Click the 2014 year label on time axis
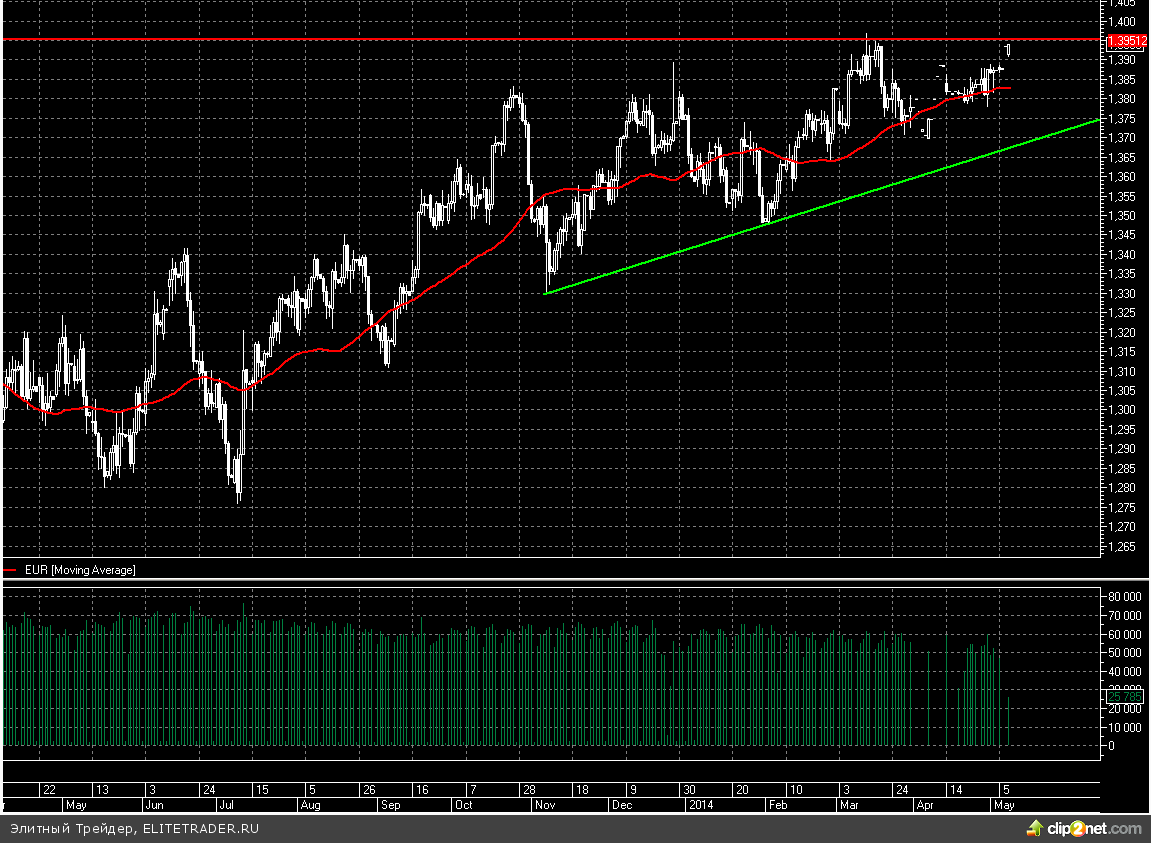1151x843 pixels. (701, 804)
